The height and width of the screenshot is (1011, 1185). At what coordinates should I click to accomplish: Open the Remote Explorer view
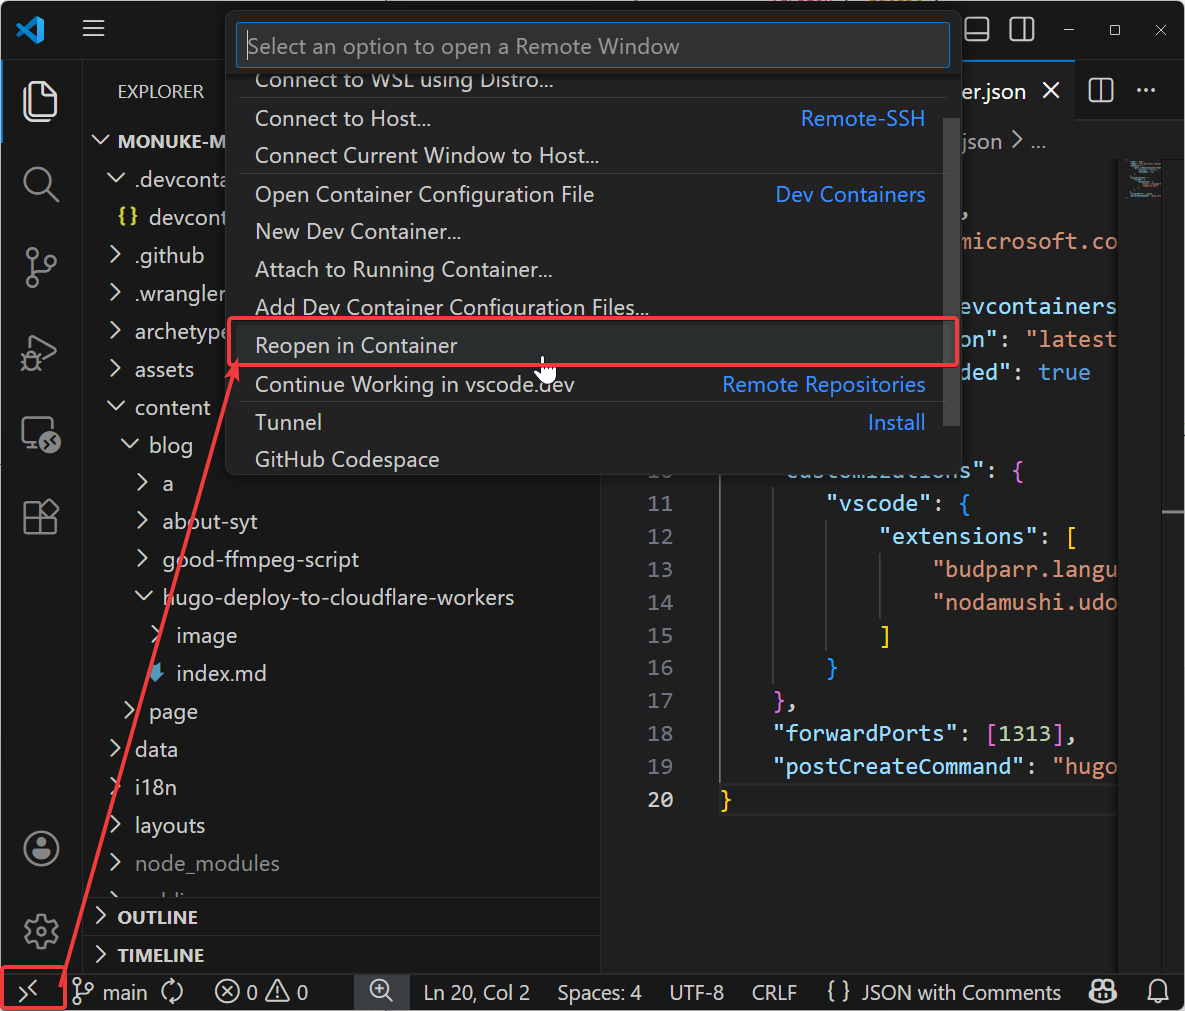point(40,434)
